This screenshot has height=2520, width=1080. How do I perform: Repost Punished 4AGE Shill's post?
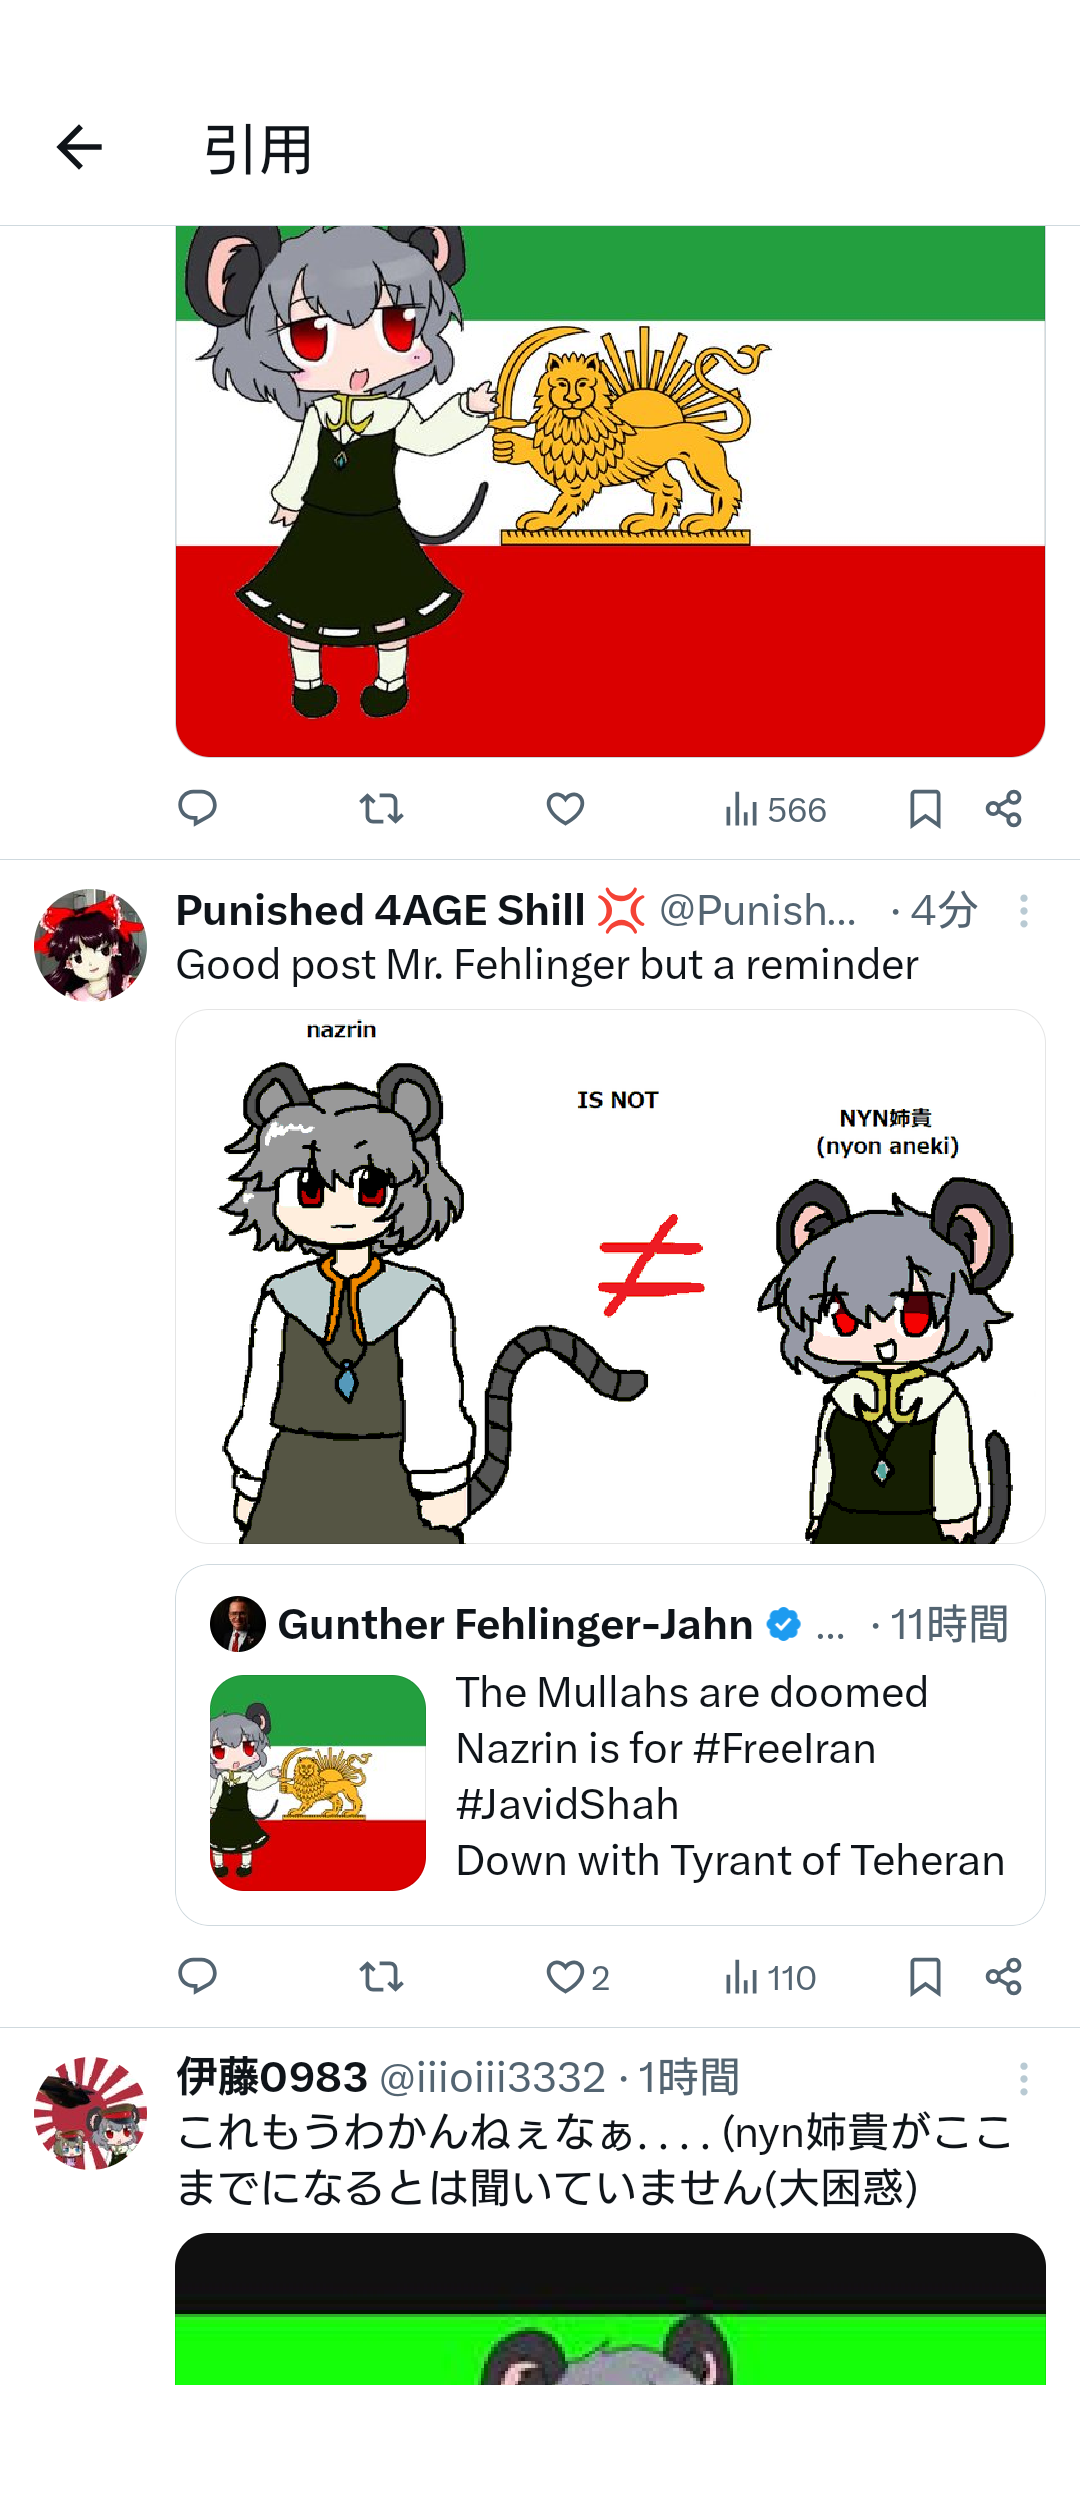[x=381, y=1977]
